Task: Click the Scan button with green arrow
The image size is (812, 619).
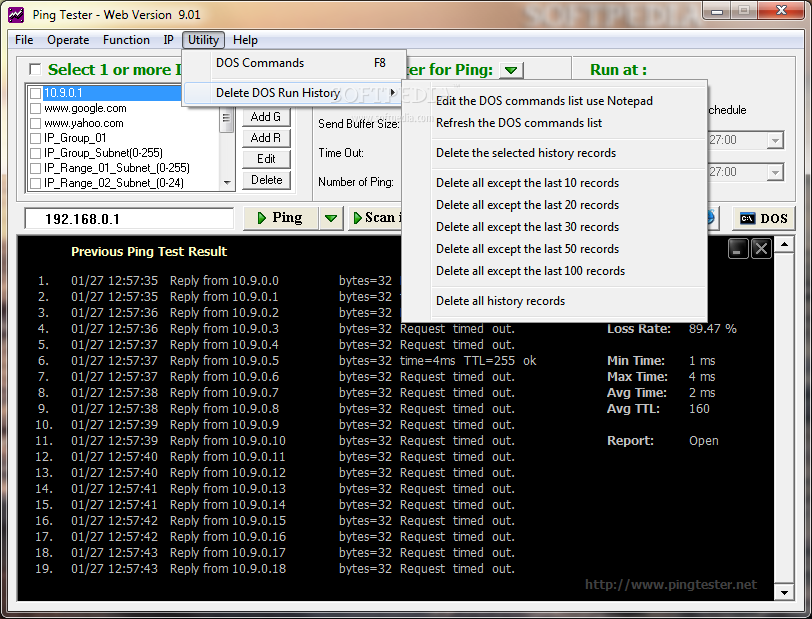Action: pos(375,218)
